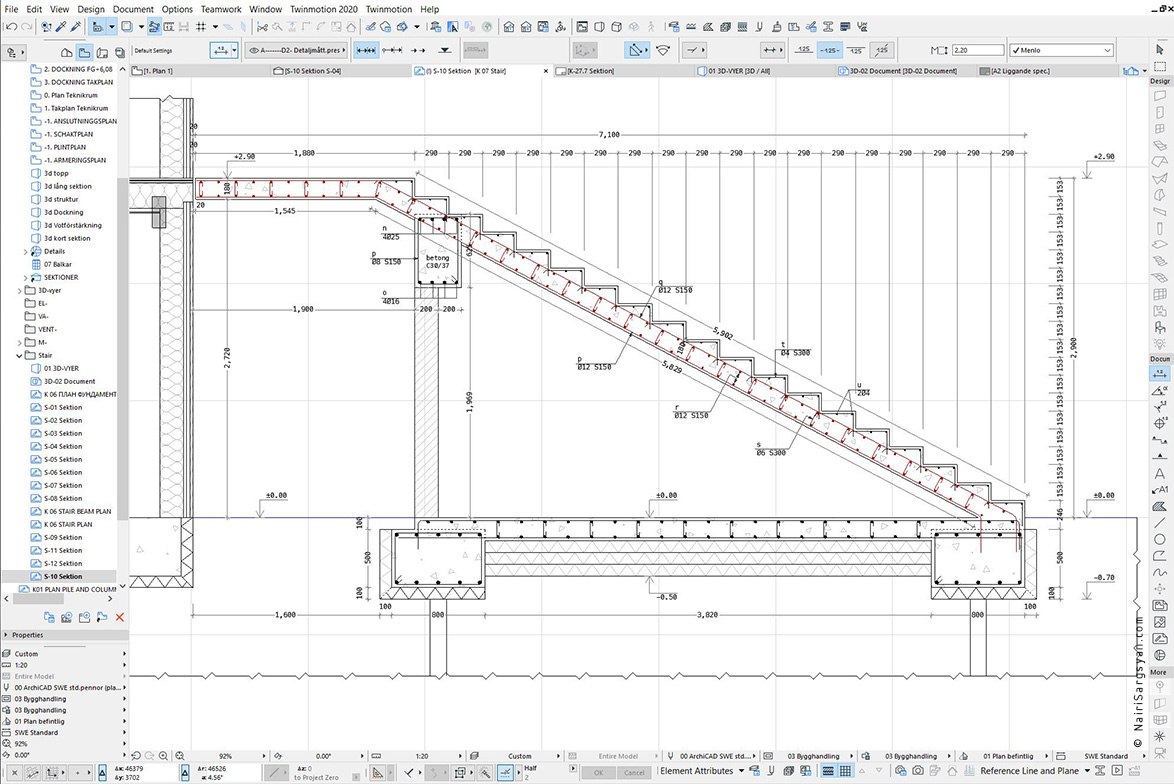Select dimension text above line option

coord(803,50)
